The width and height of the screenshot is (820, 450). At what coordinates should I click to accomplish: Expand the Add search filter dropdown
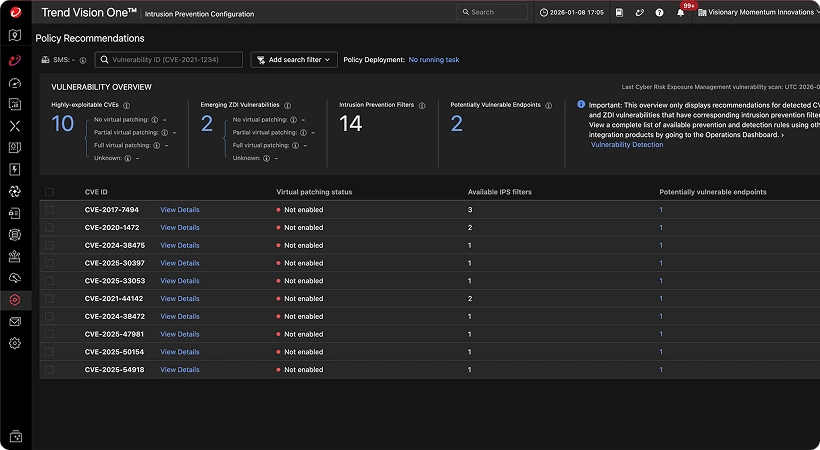(x=294, y=60)
